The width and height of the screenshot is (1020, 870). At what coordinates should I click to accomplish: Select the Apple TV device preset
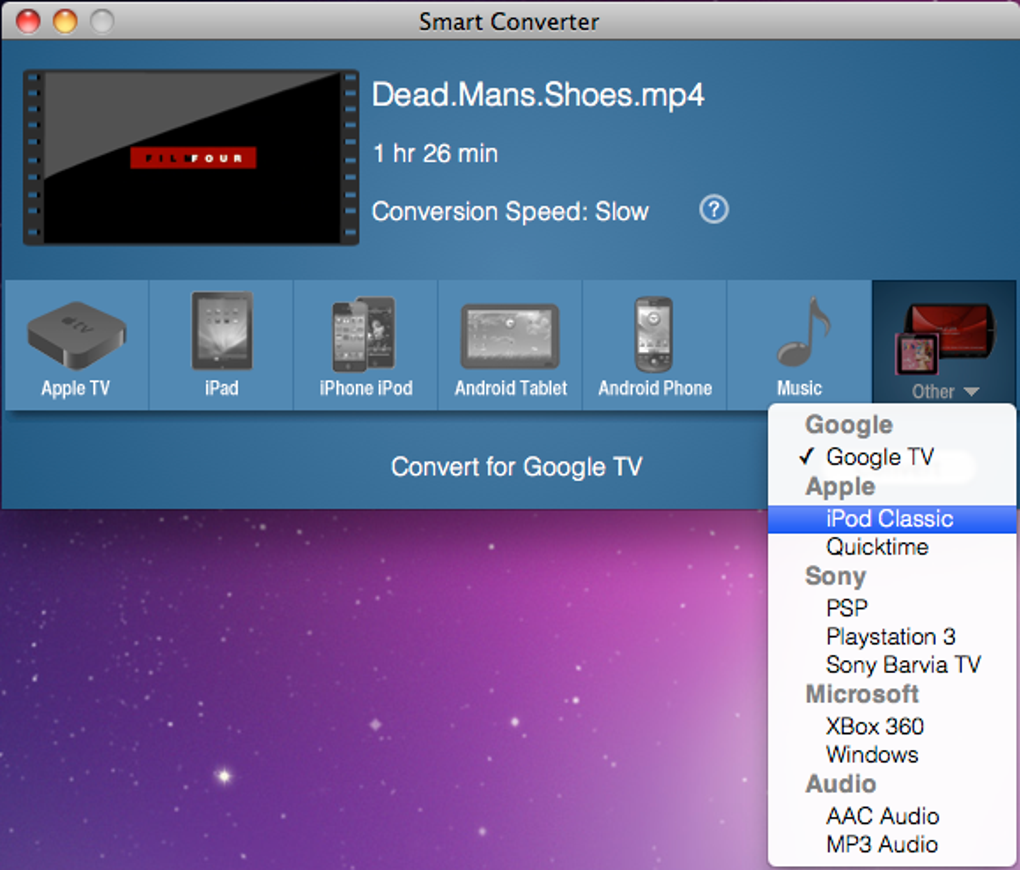click(77, 346)
